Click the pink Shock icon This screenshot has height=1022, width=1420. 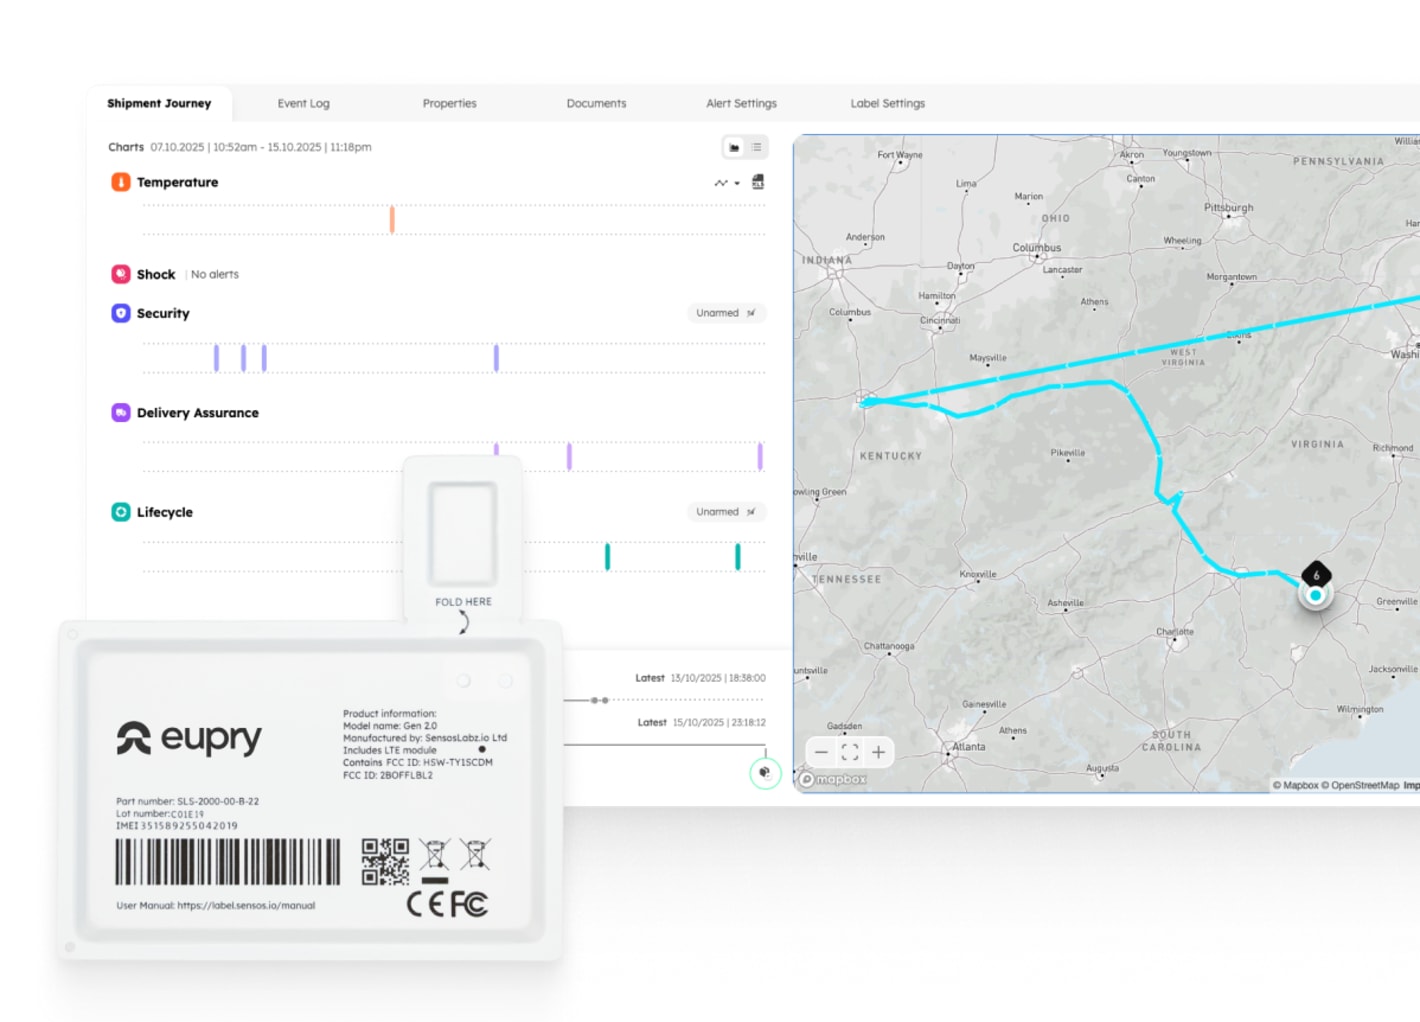(x=120, y=274)
